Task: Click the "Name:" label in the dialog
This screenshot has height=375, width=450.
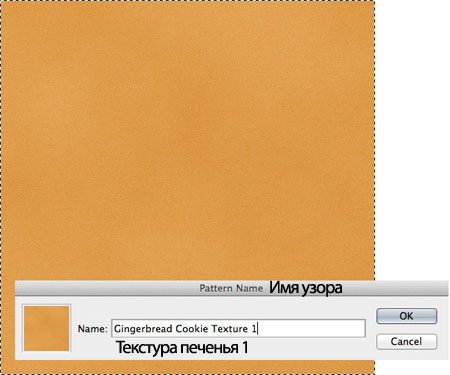Action: point(93,329)
